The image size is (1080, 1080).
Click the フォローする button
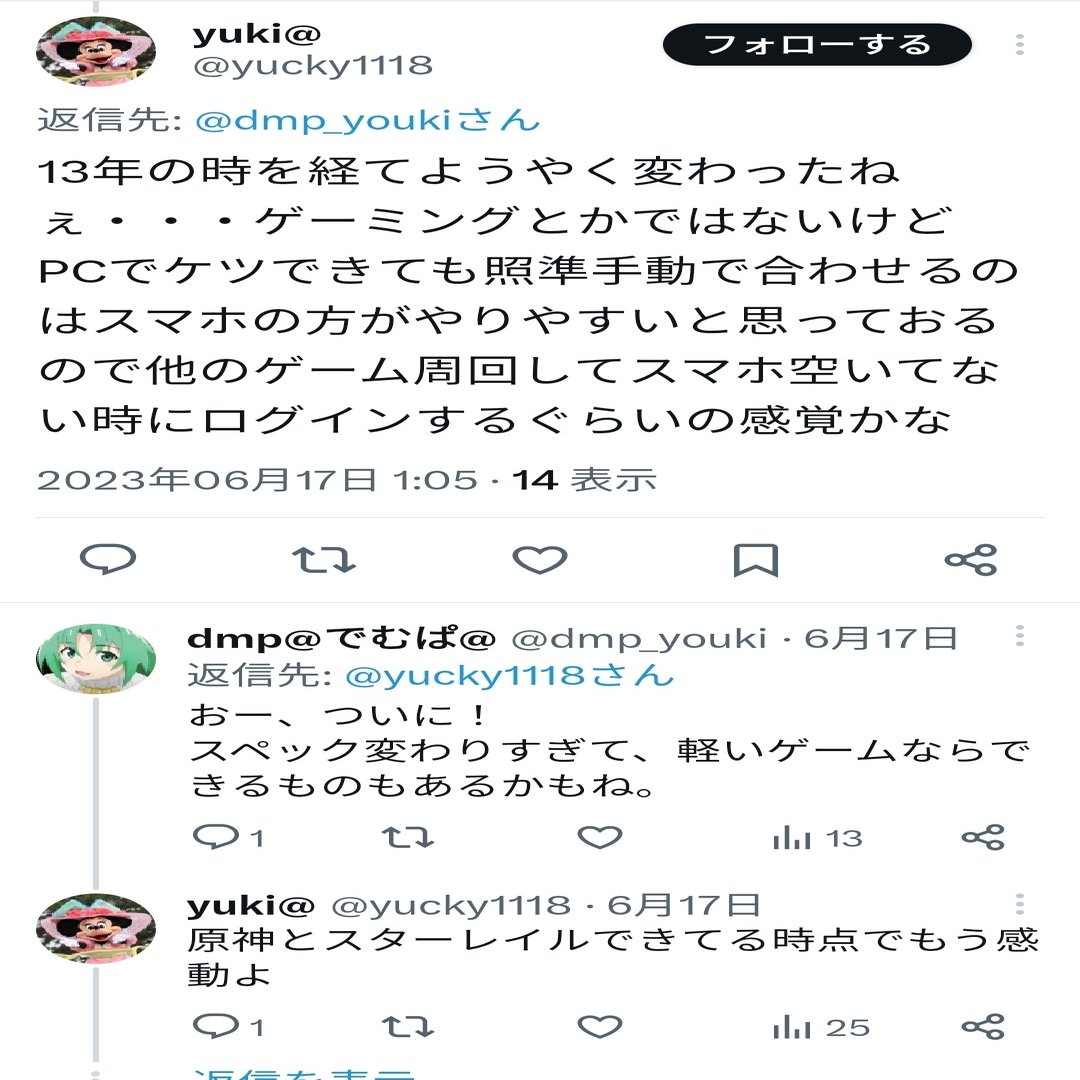817,45
